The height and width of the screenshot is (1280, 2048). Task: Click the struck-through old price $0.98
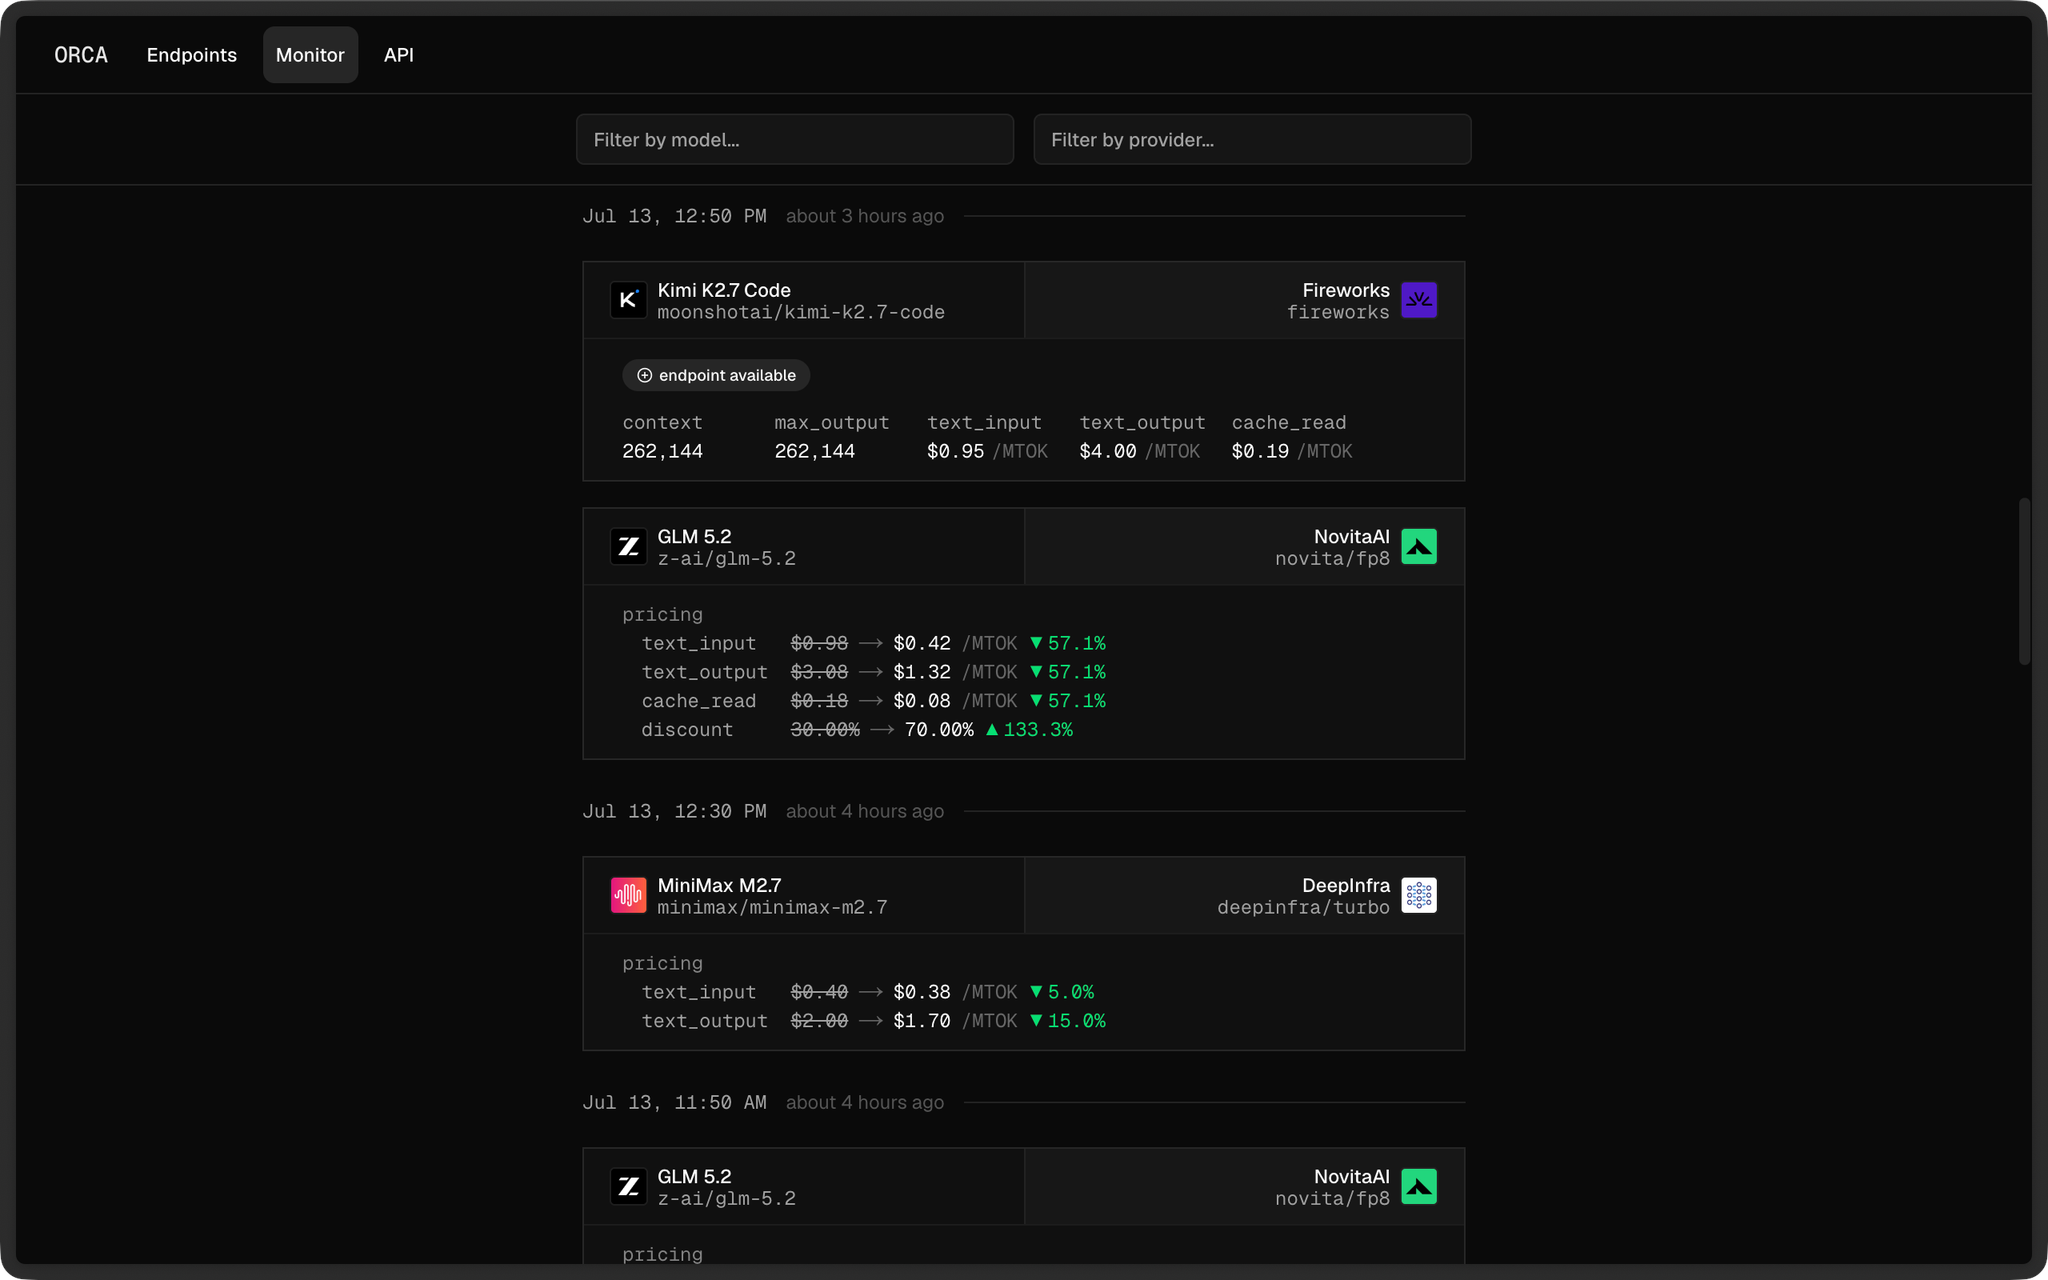pyautogui.click(x=819, y=644)
